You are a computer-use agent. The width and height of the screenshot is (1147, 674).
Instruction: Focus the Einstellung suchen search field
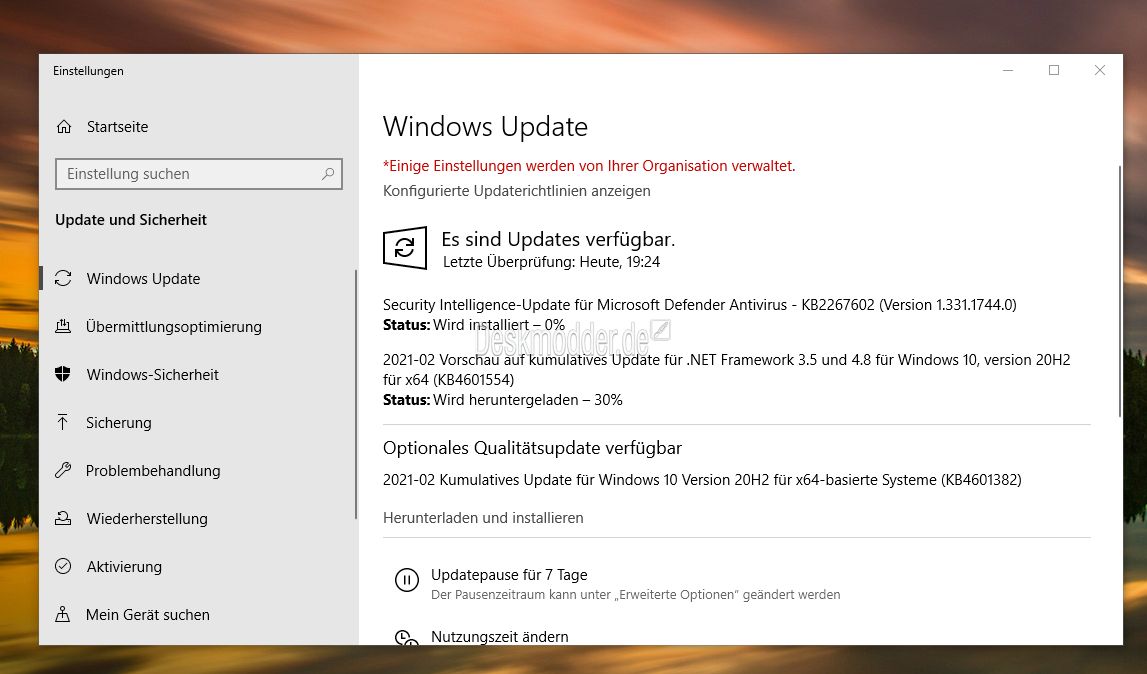199,173
